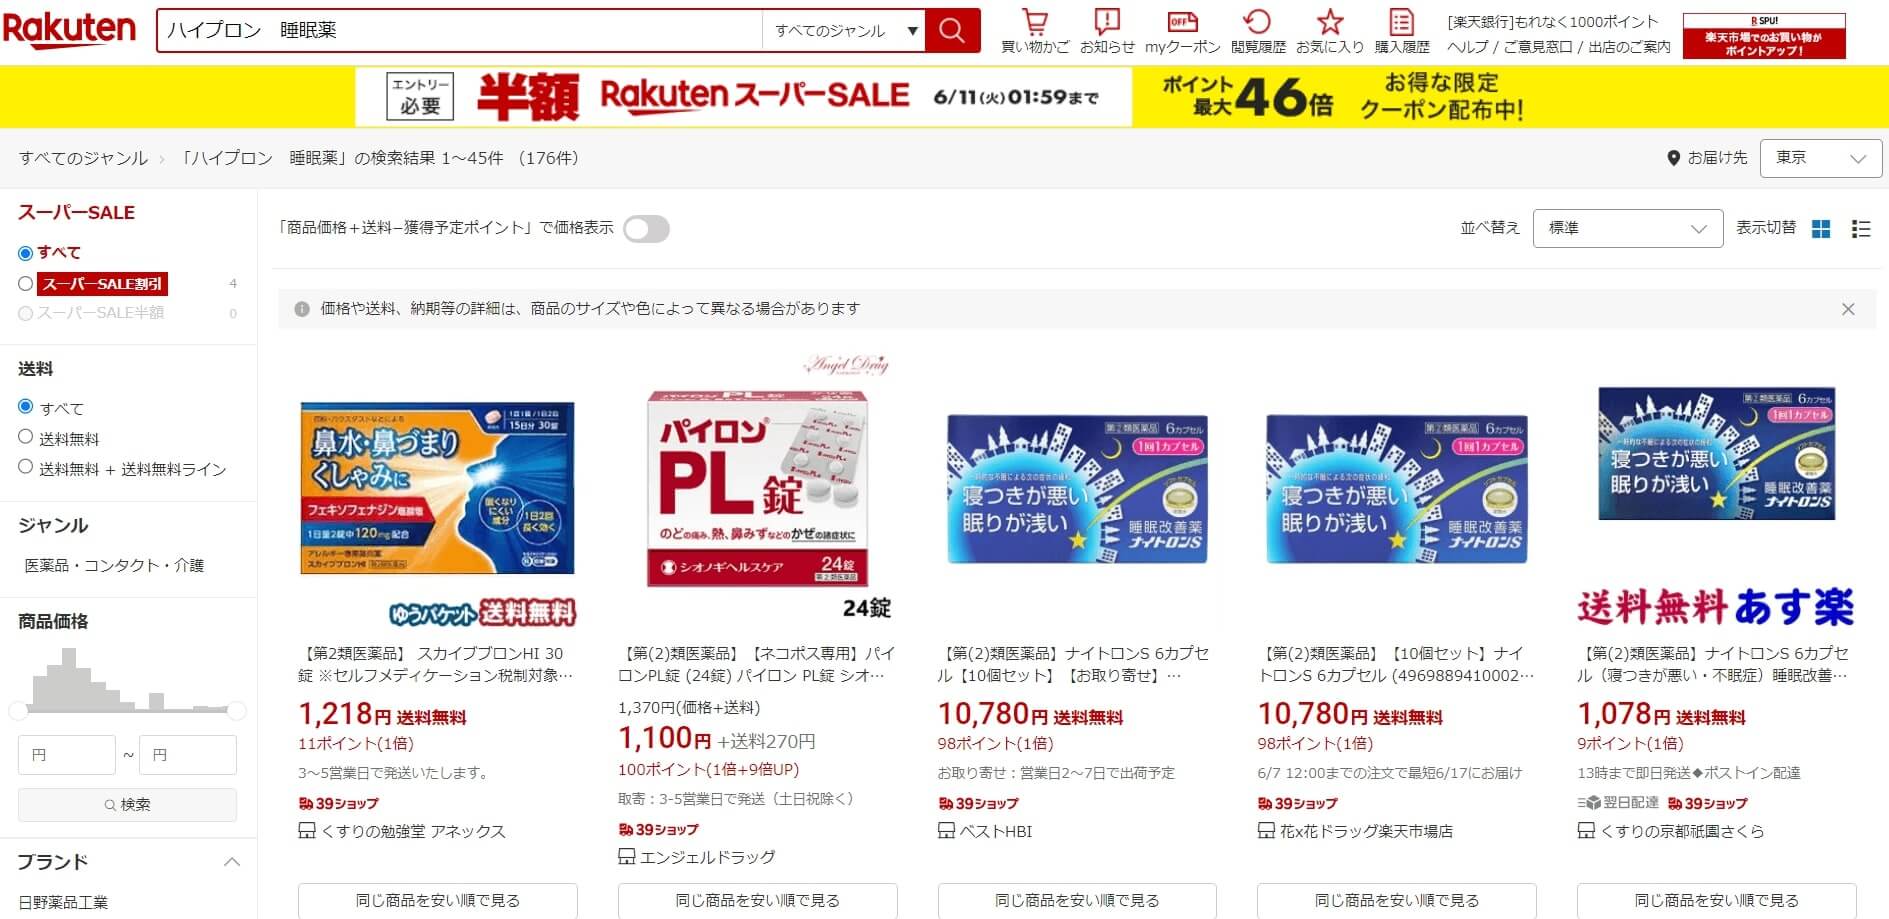Click 同じ商品を安い順で見る under パイロンPL錠
1889x919 pixels.
(757, 900)
